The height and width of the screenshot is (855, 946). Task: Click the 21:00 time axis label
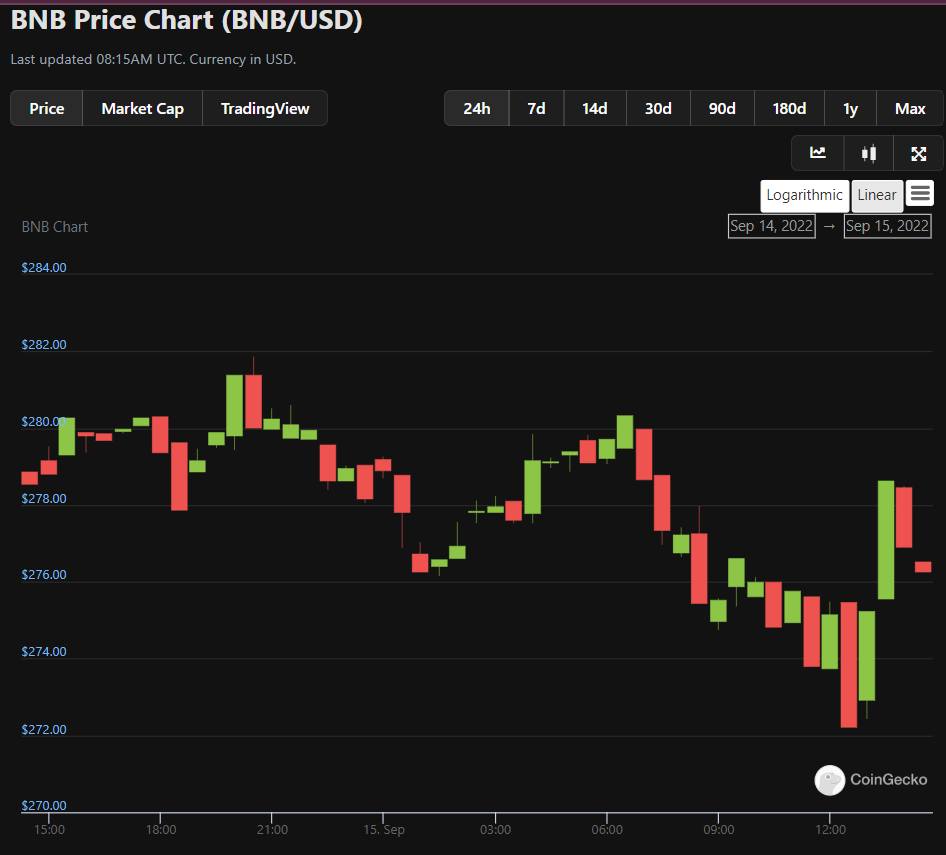[x=272, y=830]
